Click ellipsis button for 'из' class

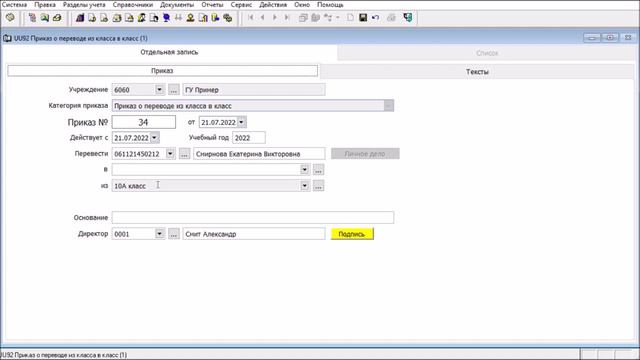318,186
